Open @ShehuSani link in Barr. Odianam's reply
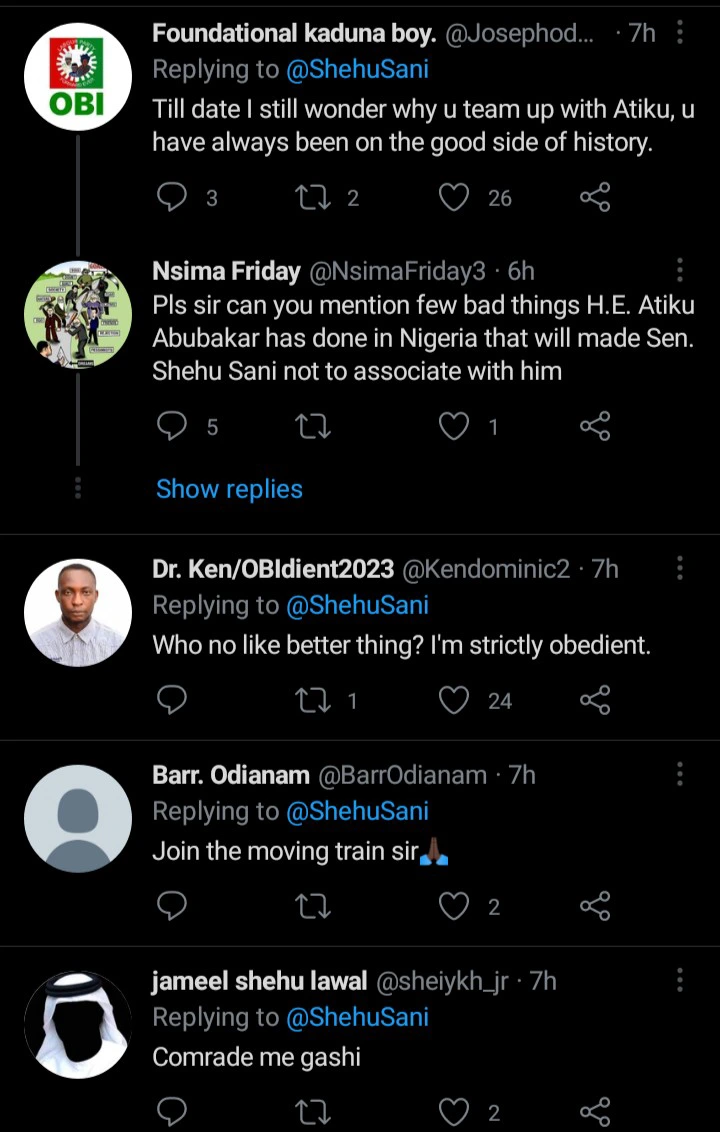720x1132 pixels. click(x=357, y=812)
